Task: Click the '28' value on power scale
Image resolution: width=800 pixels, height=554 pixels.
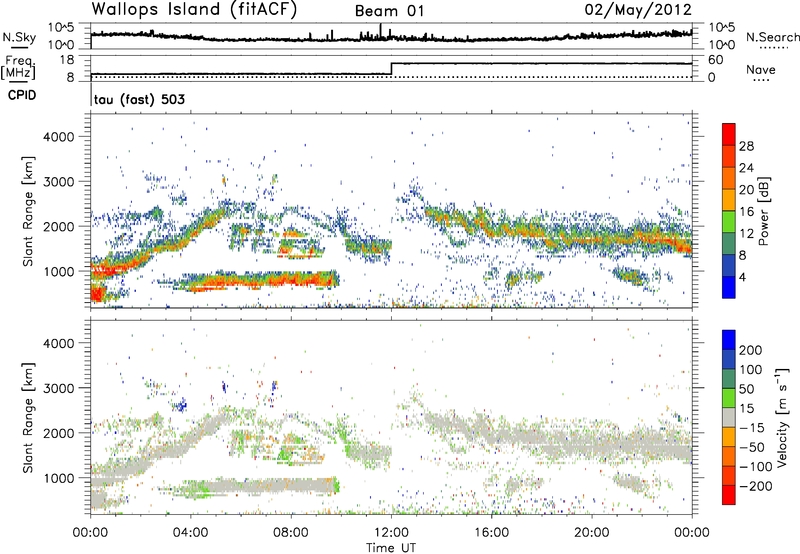Action: [x=746, y=146]
